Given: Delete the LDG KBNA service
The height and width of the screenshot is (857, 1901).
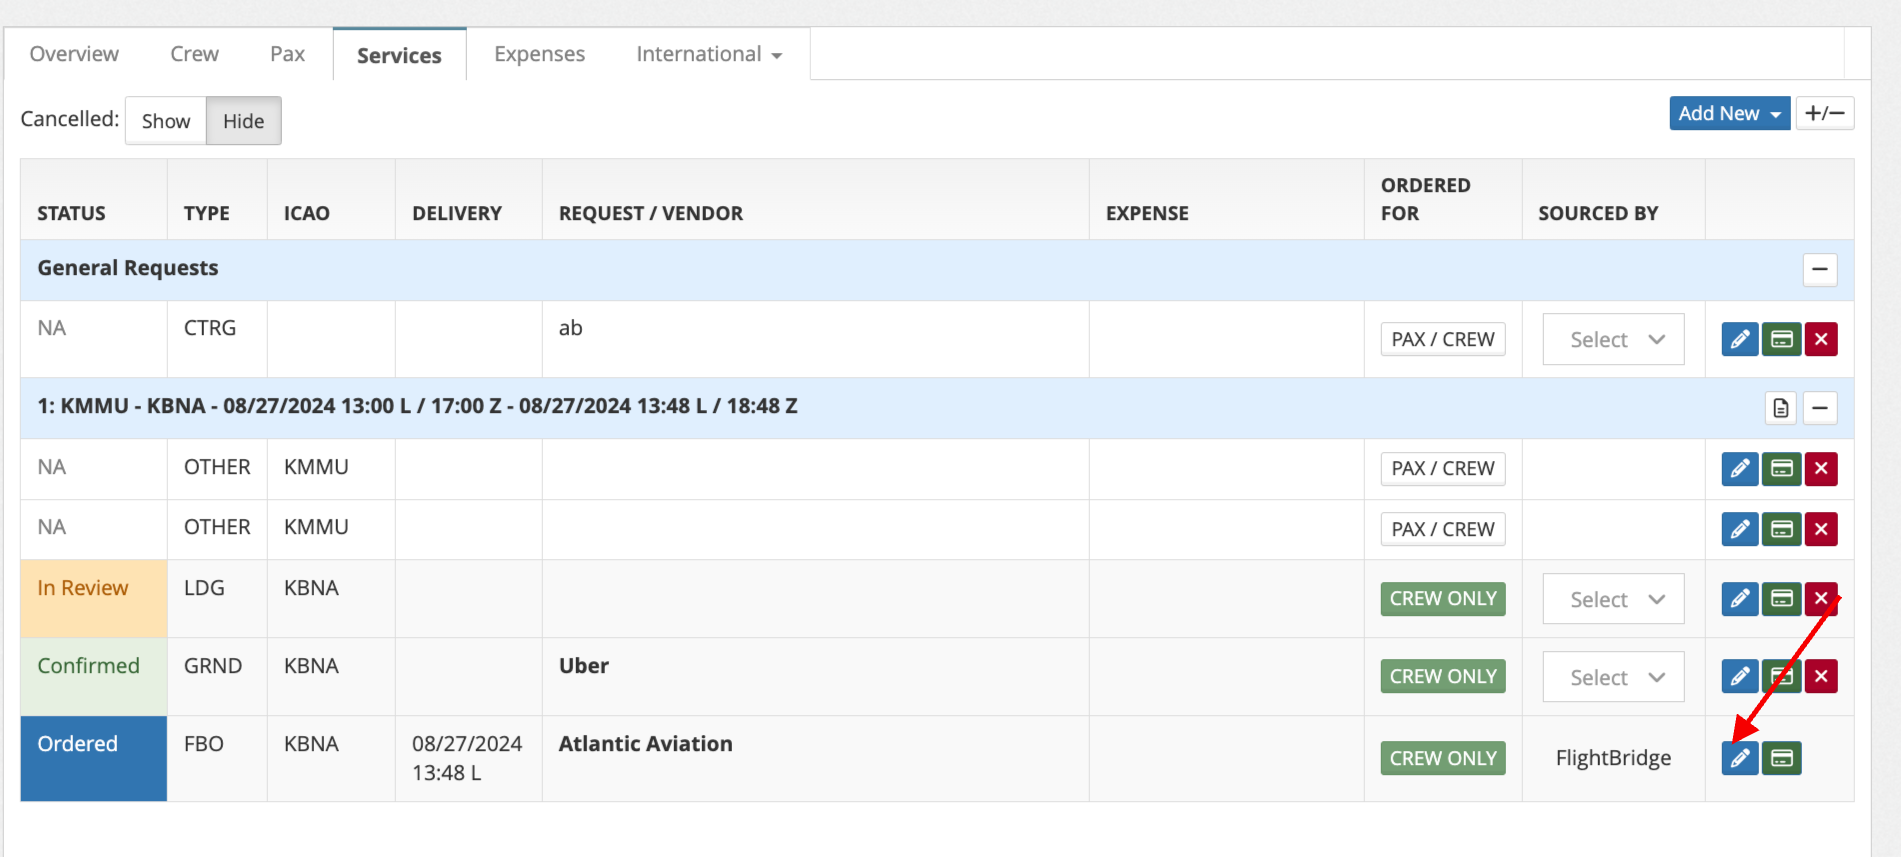Looking at the screenshot, I should pyautogui.click(x=1821, y=598).
